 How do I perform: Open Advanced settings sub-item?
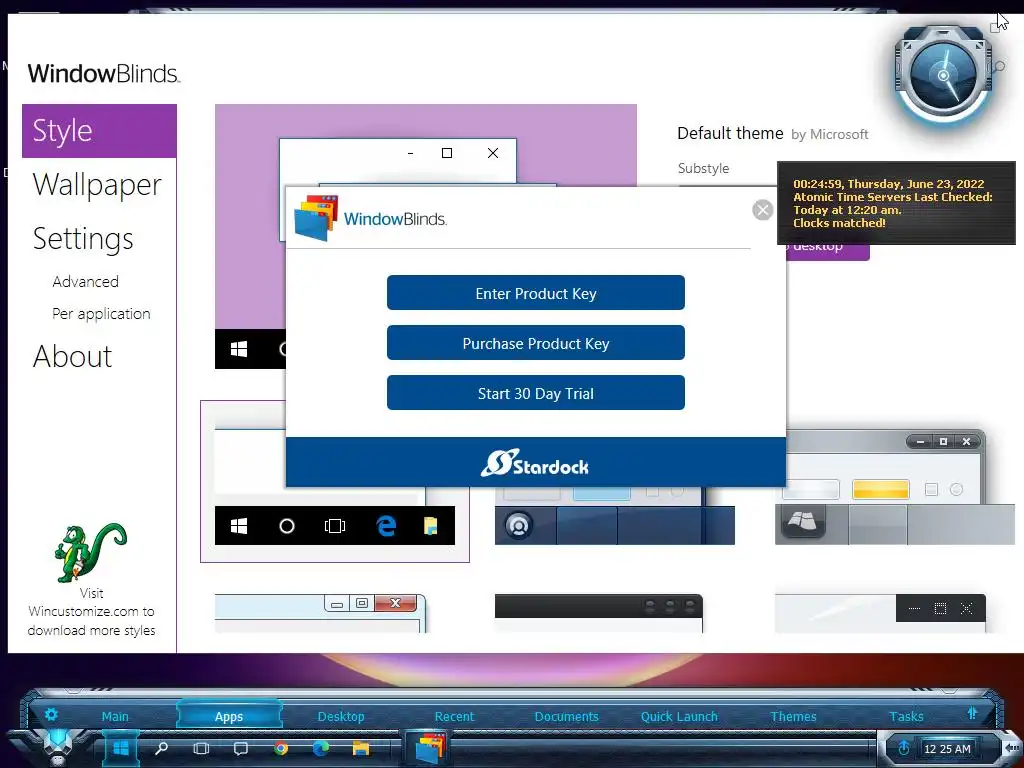click(x=86, y=281)
